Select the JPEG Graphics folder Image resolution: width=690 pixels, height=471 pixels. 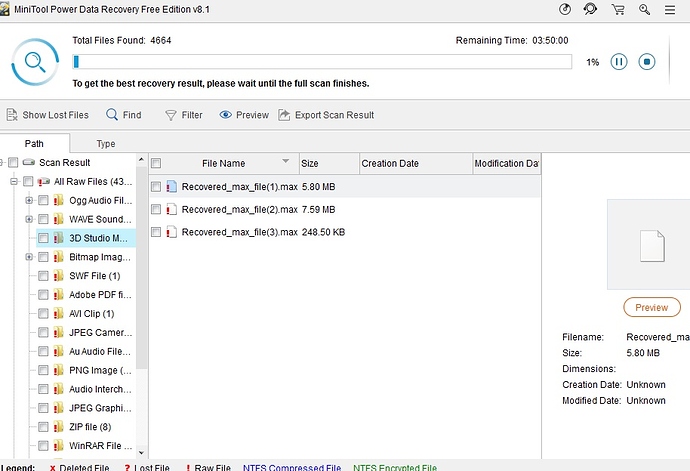[100, 408]
